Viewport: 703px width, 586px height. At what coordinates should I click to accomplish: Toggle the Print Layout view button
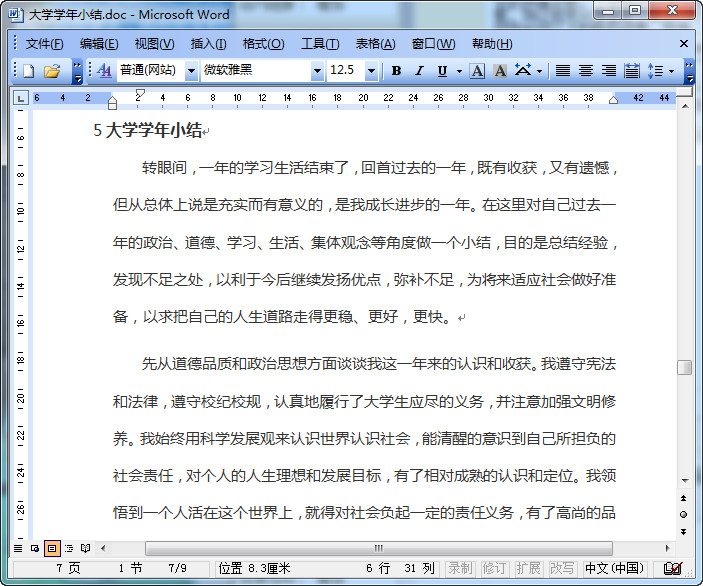click(52, 548)
